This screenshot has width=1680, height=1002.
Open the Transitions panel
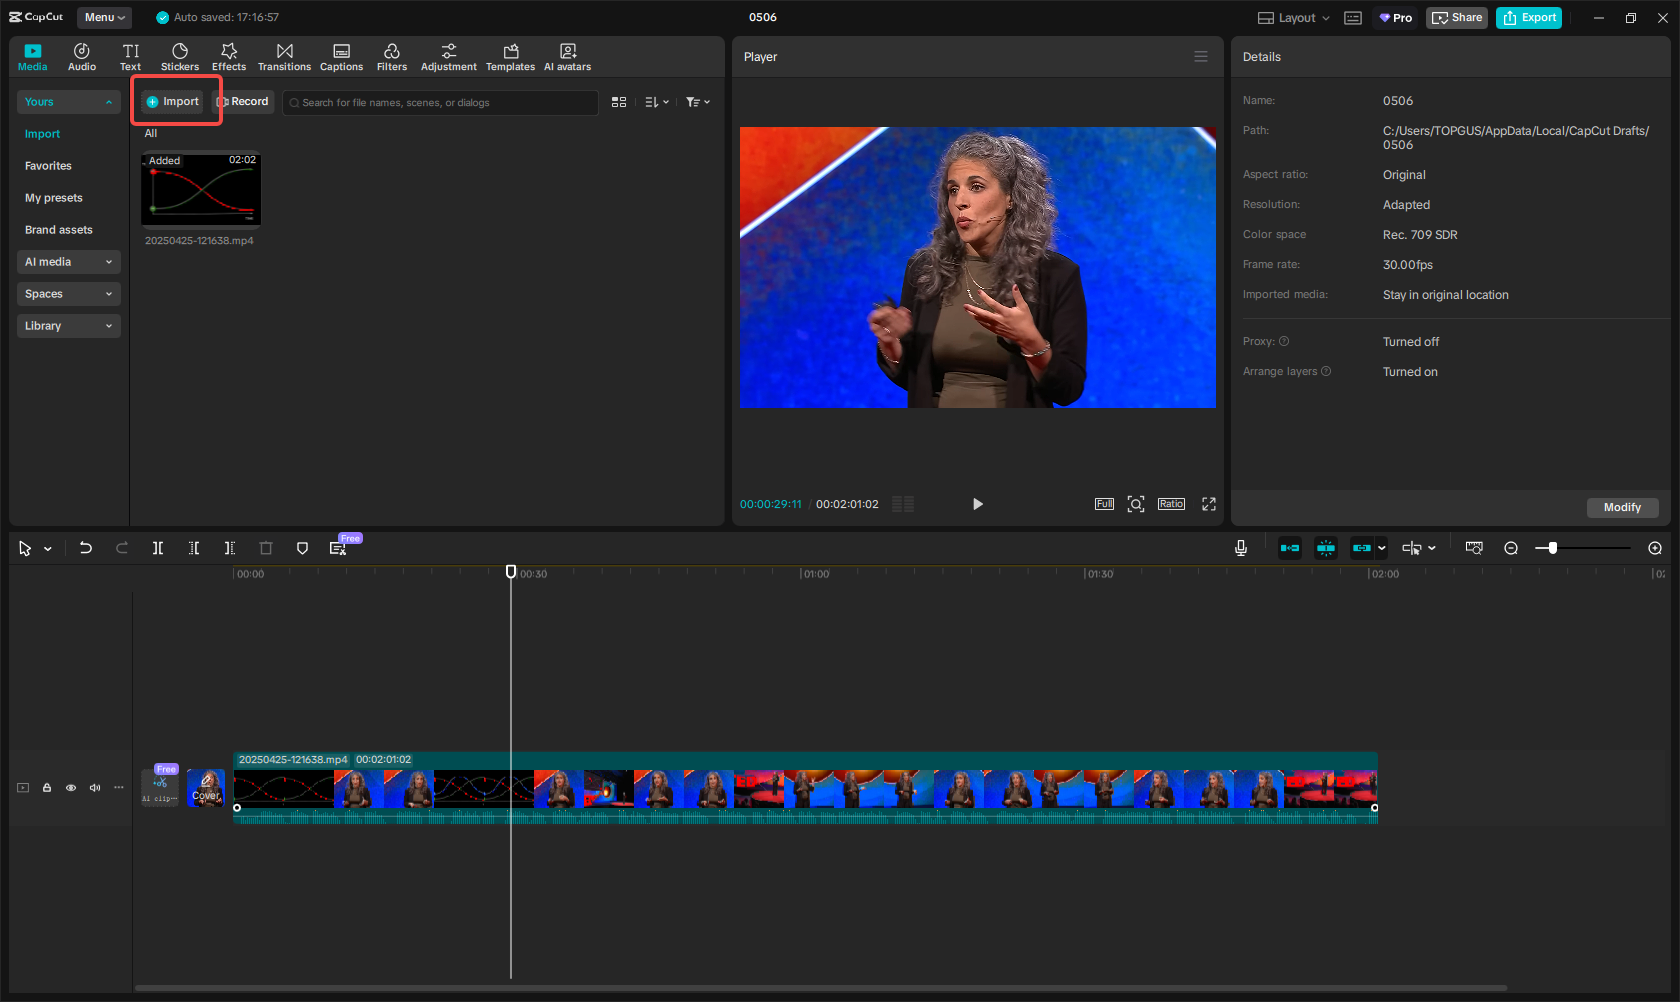point(284,57)
